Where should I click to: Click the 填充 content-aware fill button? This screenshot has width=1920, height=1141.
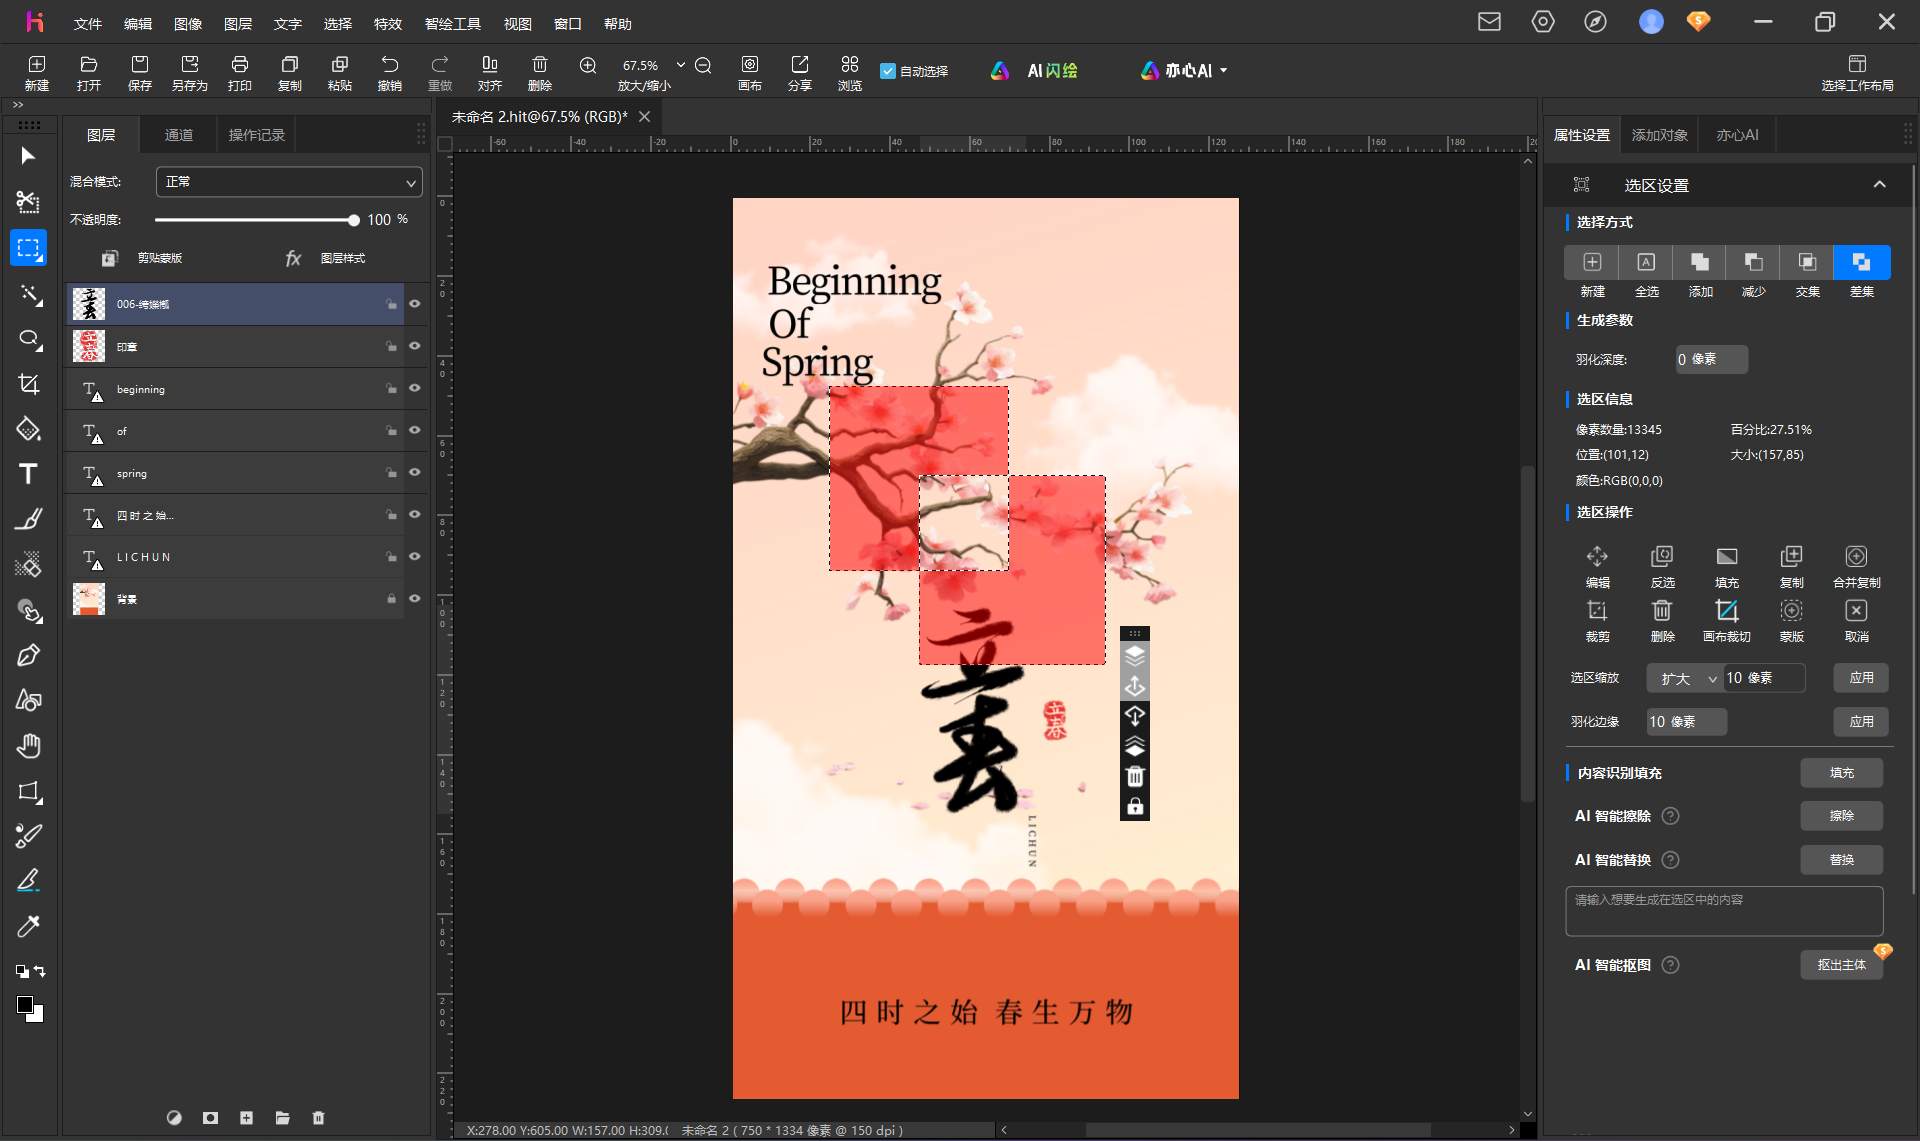(1841, 773)
